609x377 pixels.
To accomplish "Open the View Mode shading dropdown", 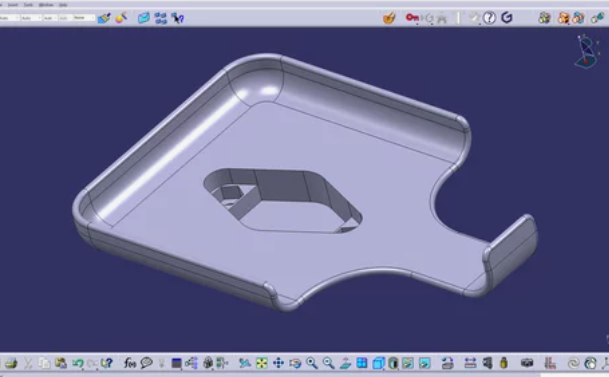I will [x=393, y=363].
